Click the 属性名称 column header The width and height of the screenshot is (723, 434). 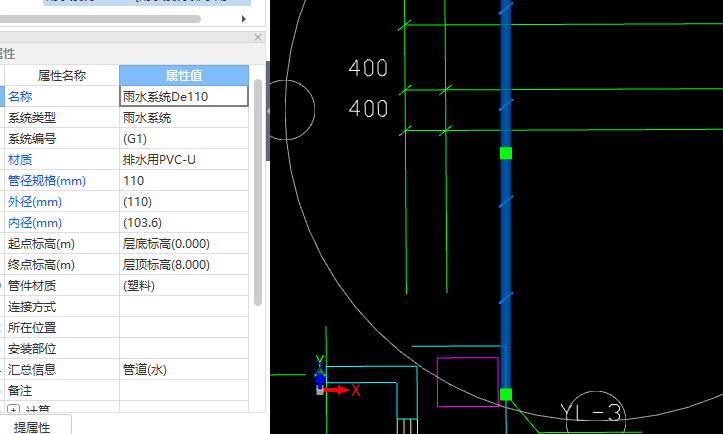point(62,75)
